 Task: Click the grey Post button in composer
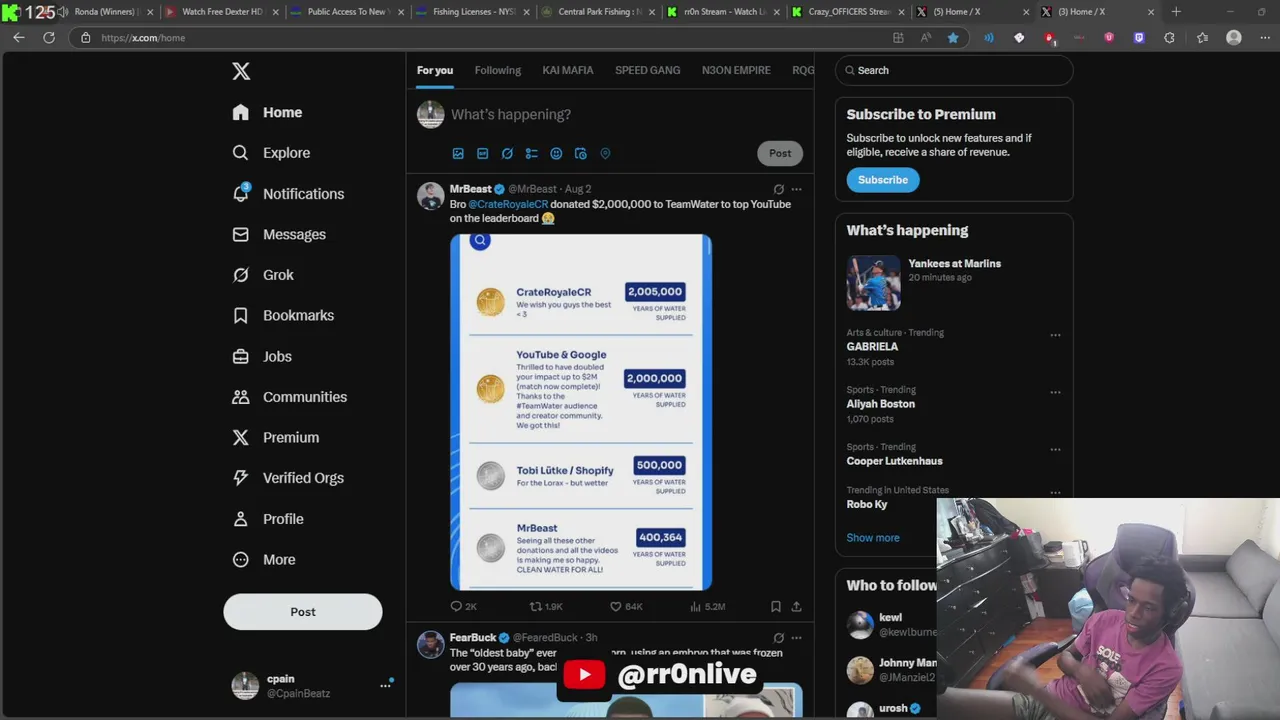(x=780, y=153)
